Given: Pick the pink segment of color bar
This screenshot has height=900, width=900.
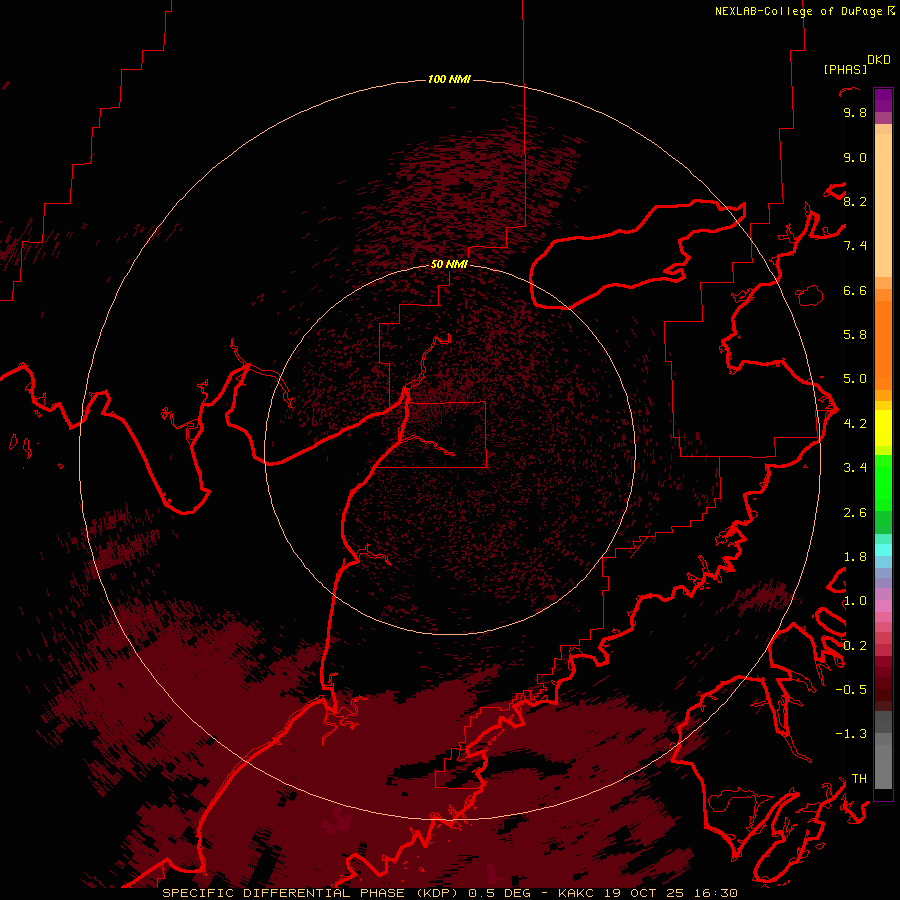Looking at the screenshot, I should (x=883, y=606).
